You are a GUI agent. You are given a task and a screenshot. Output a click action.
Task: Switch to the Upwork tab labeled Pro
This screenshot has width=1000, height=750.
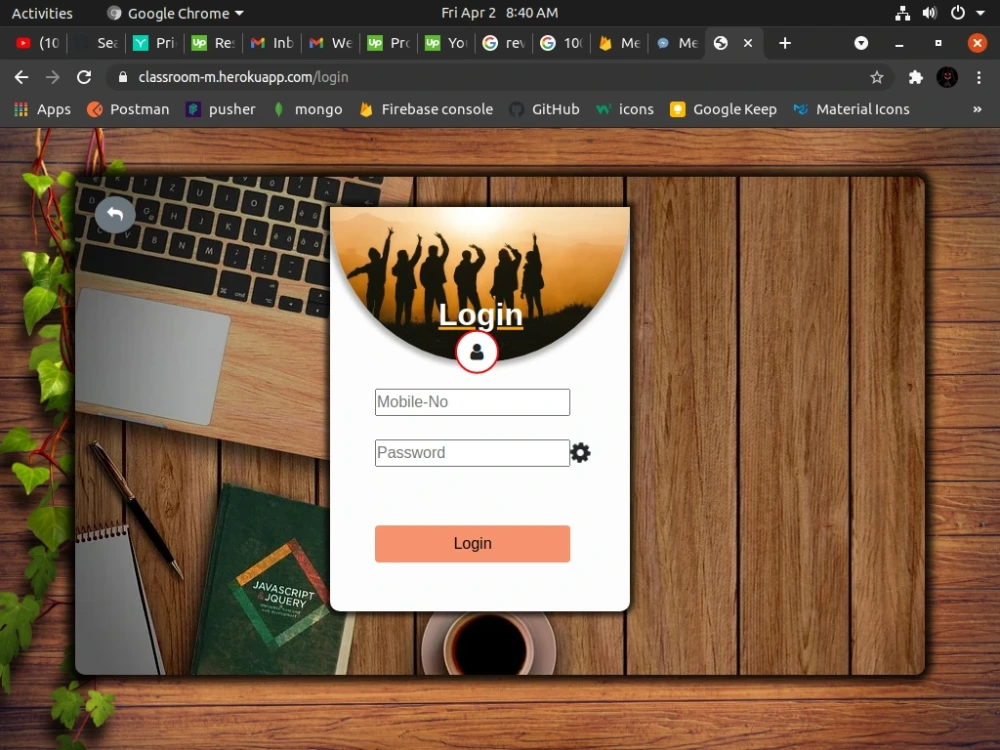389,43
